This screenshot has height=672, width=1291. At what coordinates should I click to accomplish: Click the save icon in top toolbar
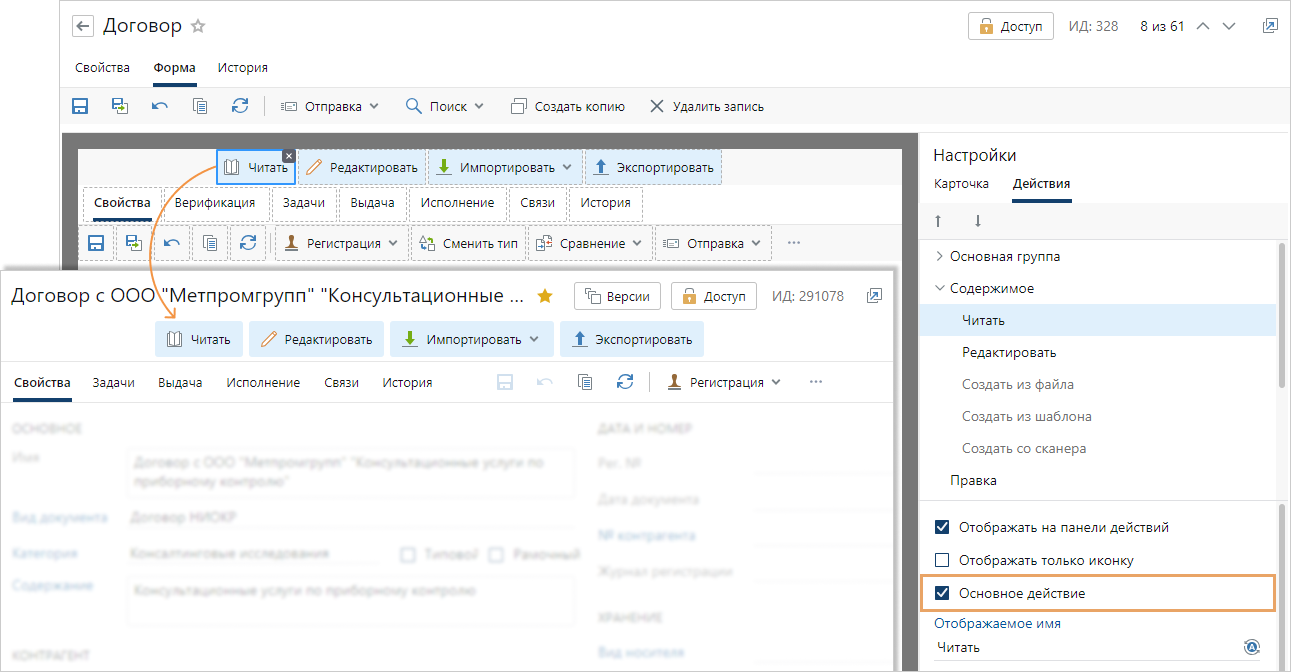click(x=81, y=106)
